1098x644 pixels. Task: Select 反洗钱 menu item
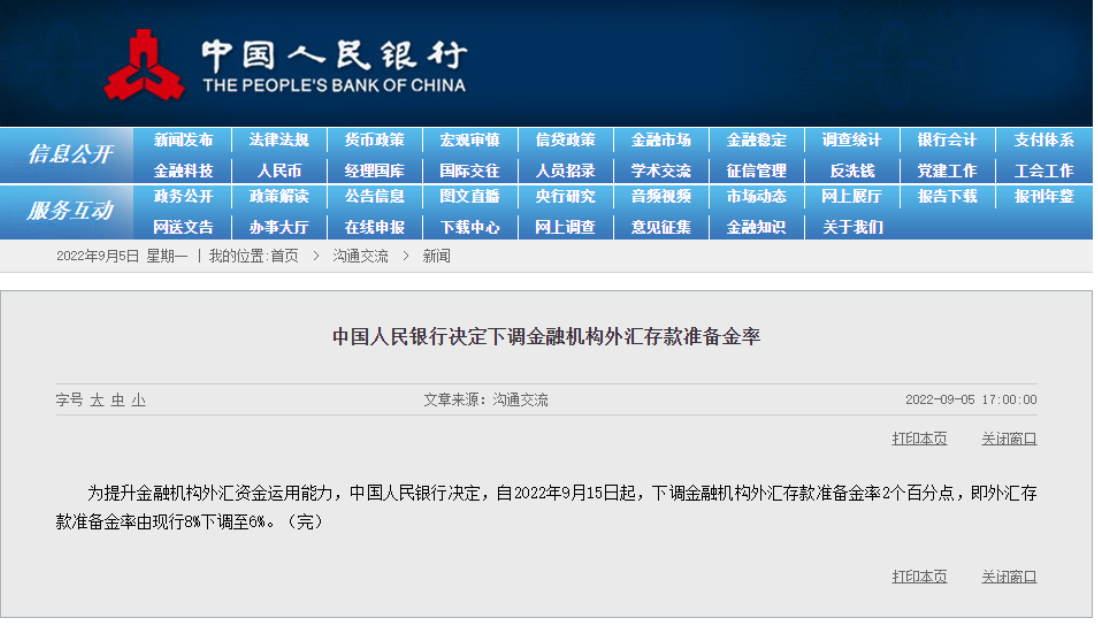(x=852, y=171)
